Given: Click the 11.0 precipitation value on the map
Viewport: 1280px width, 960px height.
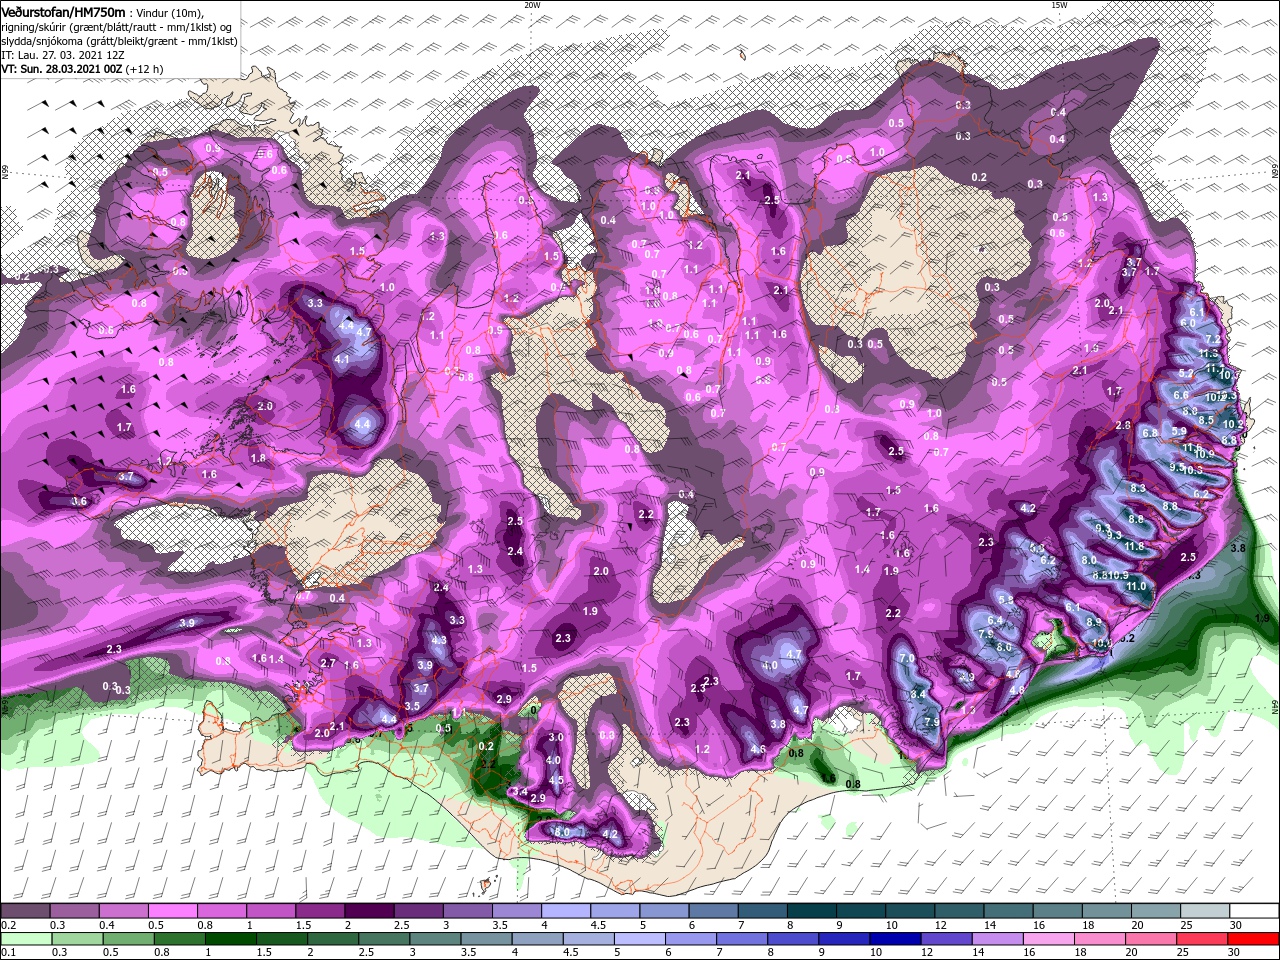Looking at the screenshot, I should [x=1137, y=587].
